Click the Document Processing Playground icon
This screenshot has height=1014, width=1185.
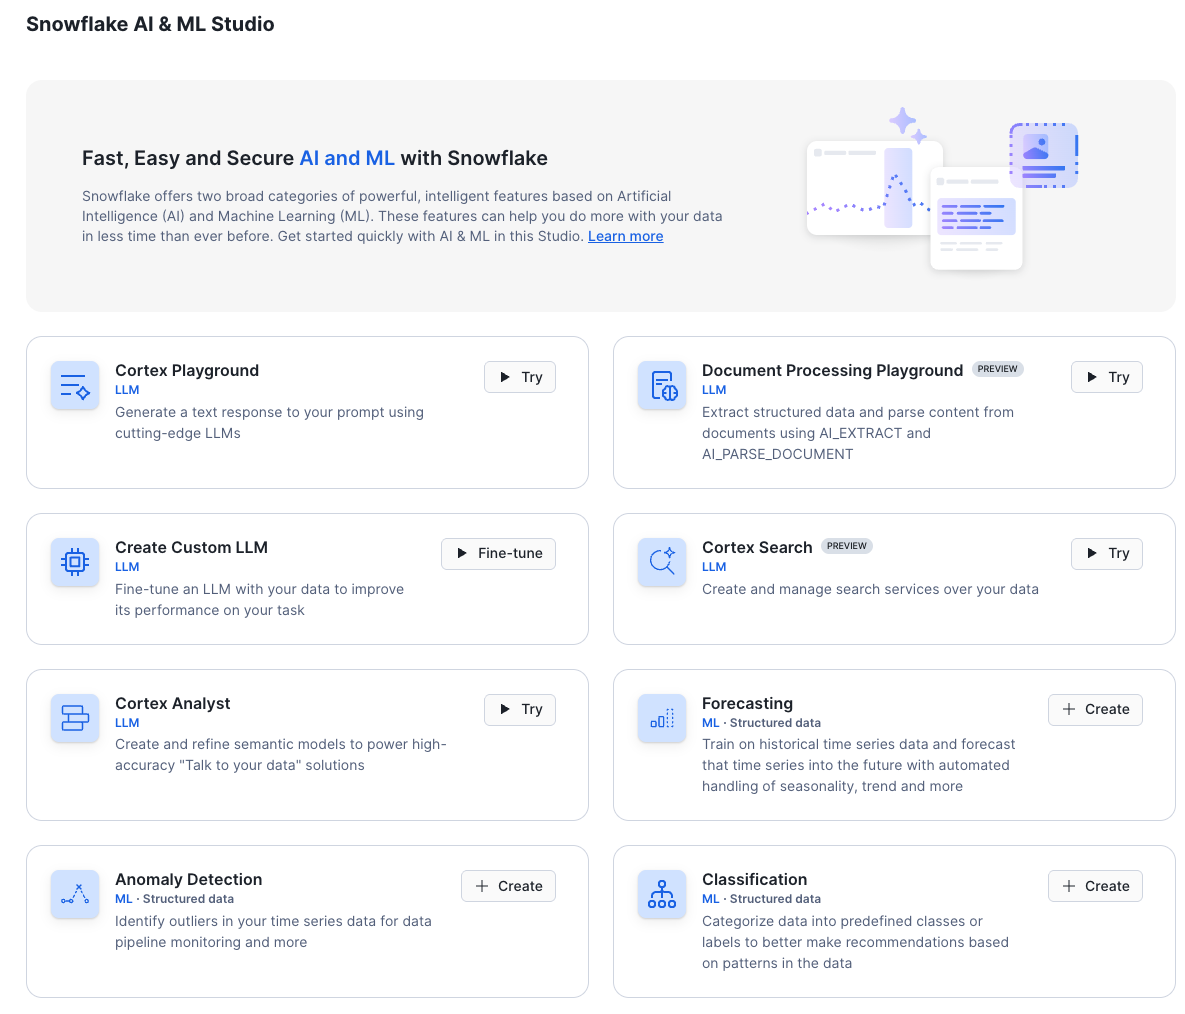(662, 386)
